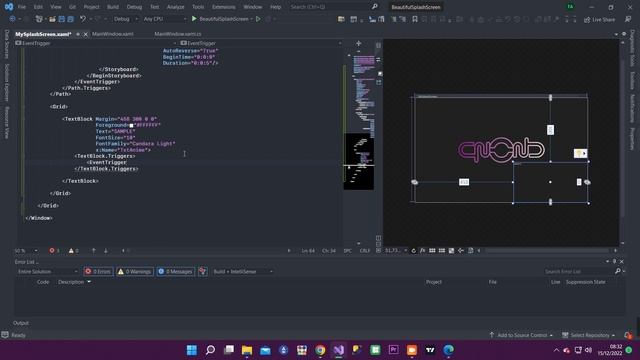Click swap panes icon between editor and designer
Image resolution: width=640 pixels, height=360 pixels.
click(x=378, y=60)
